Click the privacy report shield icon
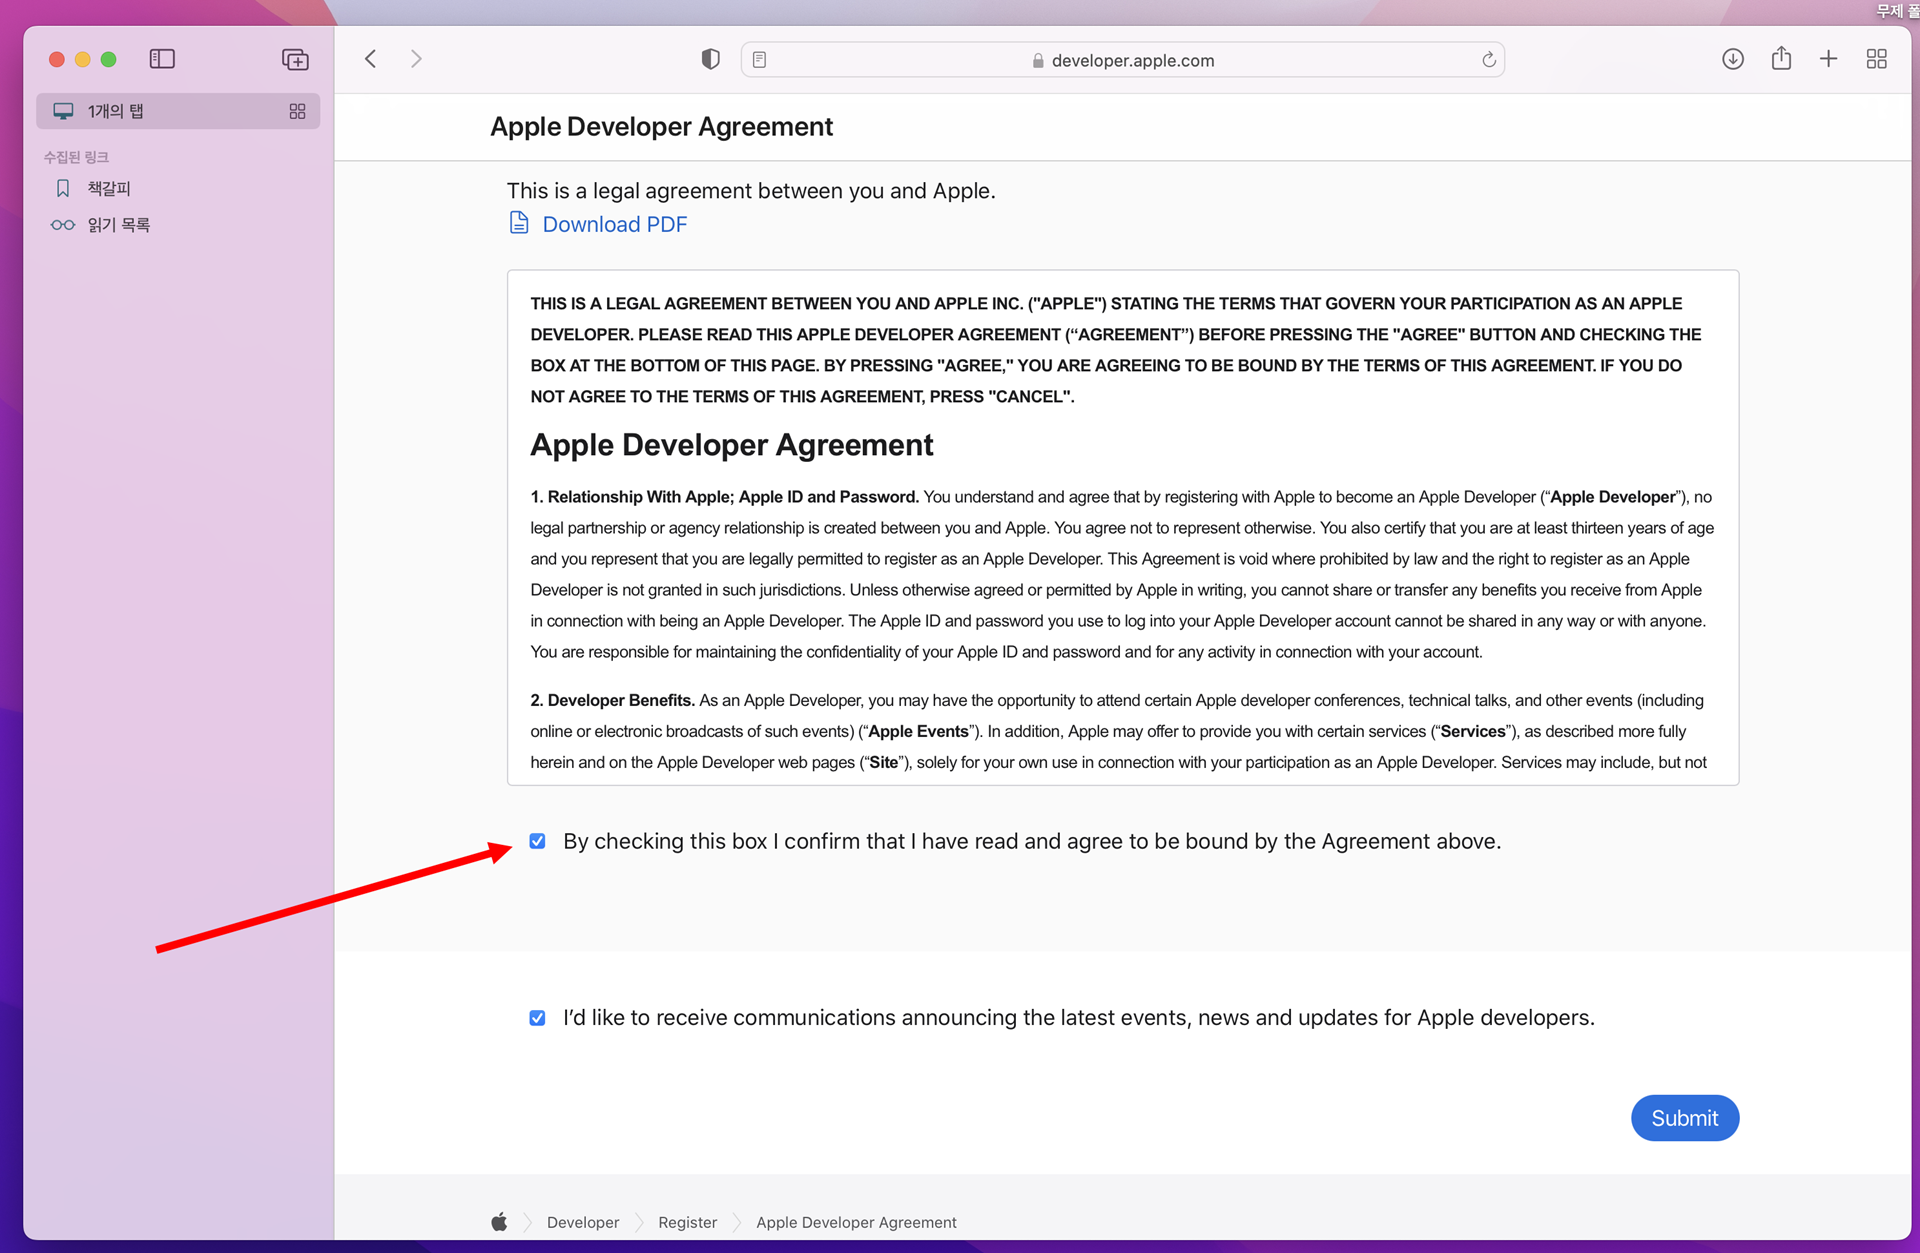Viewport: 1920px width, 1253px height. point(710,59)
